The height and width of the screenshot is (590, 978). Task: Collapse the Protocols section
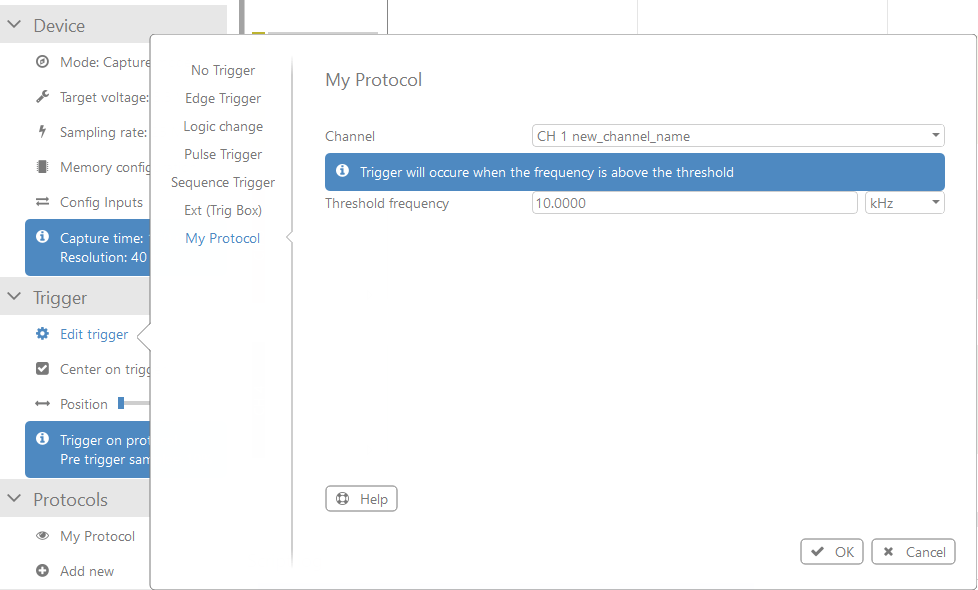coord(14,498)
